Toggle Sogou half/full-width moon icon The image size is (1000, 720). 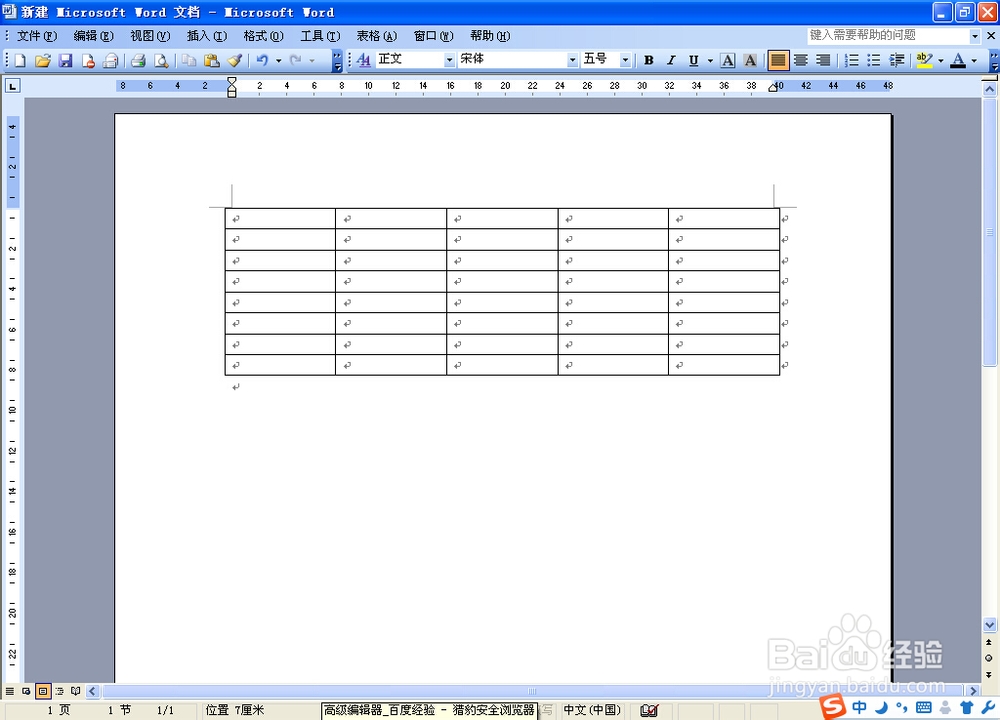click(881, 707)
